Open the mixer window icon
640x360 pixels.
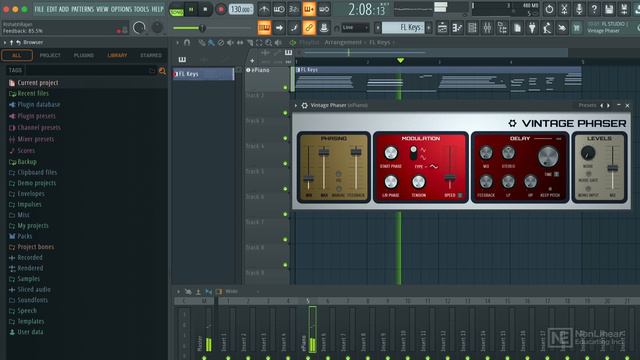click(487, 28)
